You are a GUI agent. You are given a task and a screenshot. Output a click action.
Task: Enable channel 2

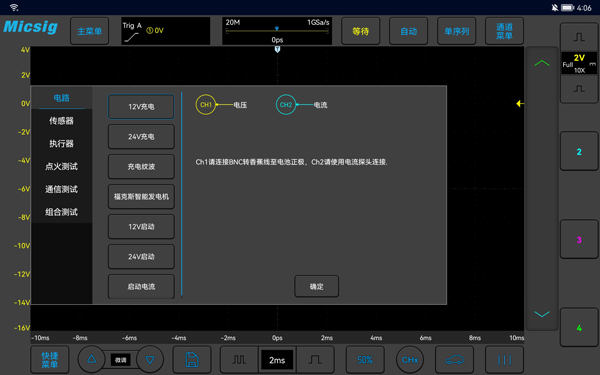pos(579,152)
